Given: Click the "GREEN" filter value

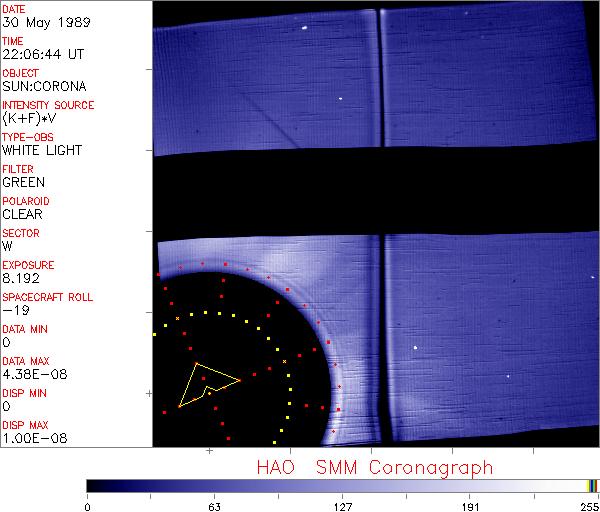Looking at the screenshot, I should [x=22, y=182].
